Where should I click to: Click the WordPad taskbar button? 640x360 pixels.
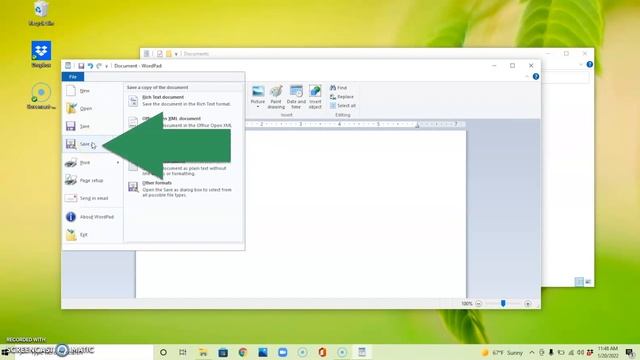(362, 352)
